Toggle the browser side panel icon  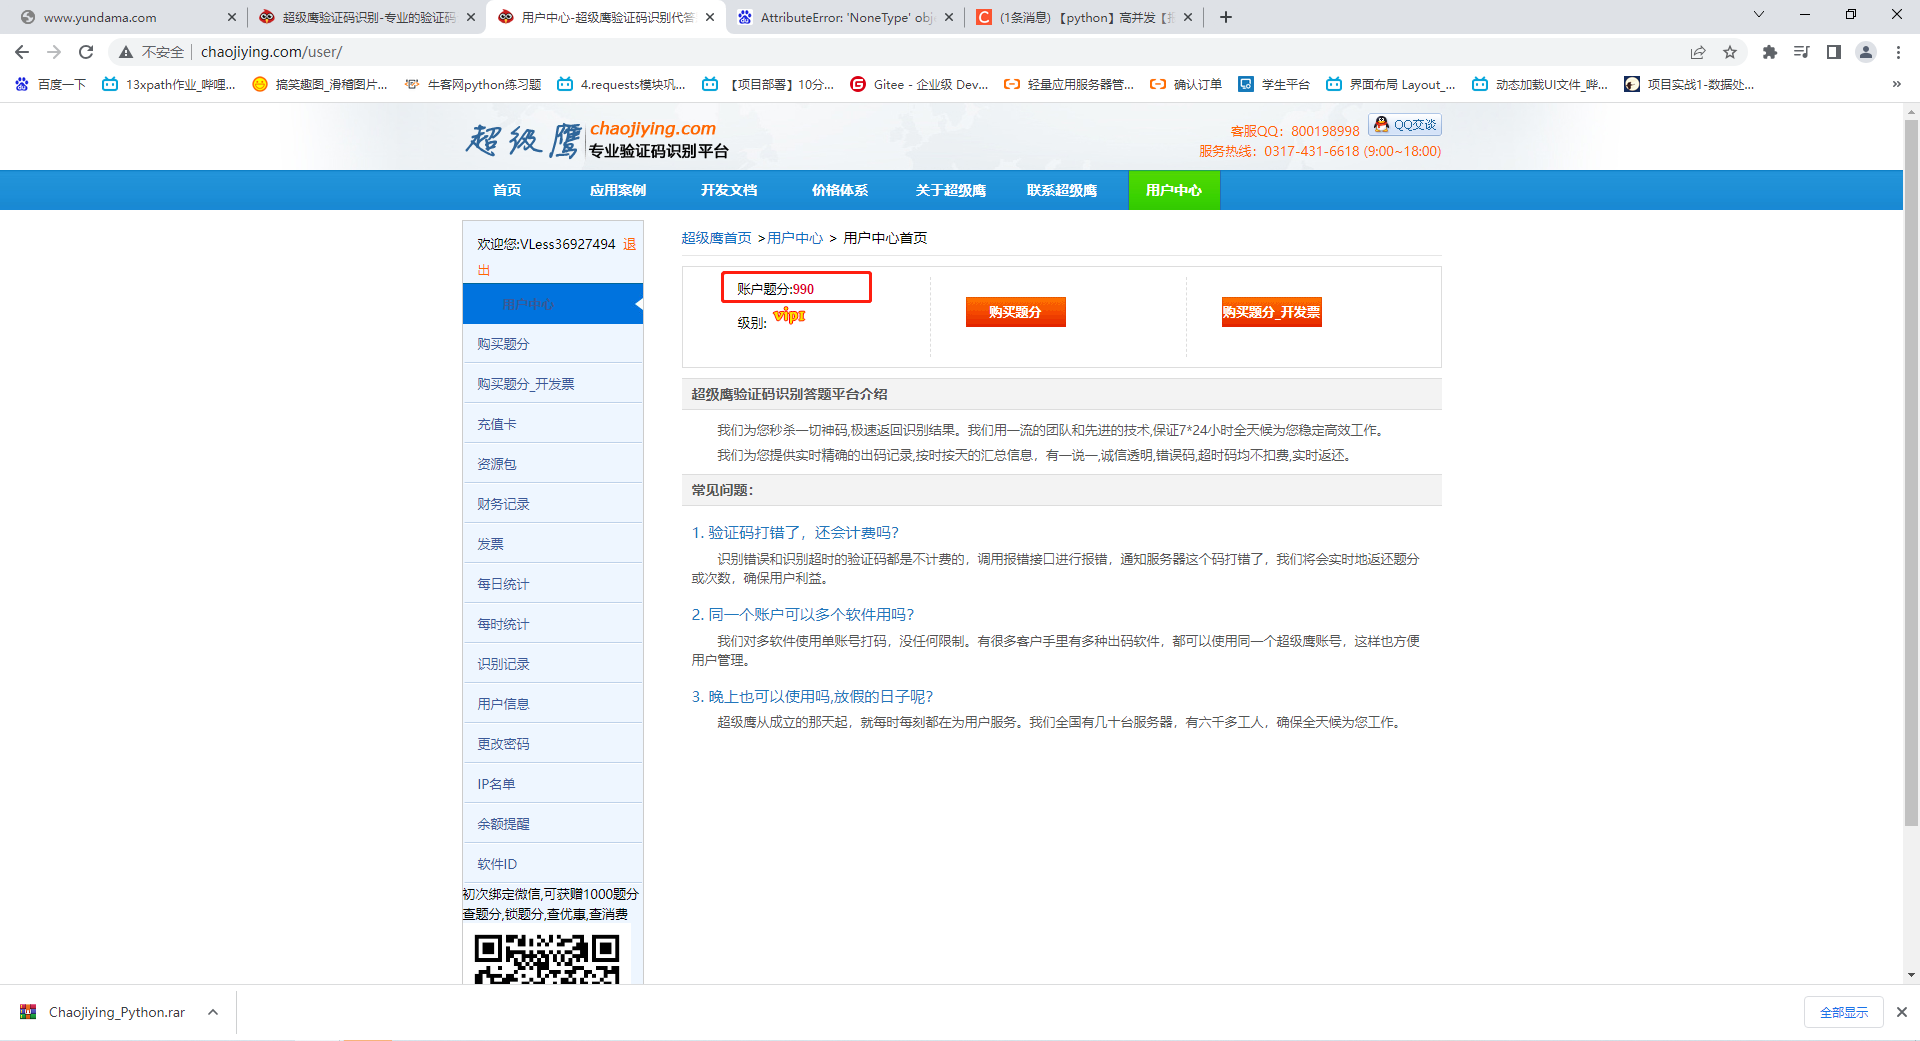[x=1834, y=52]
